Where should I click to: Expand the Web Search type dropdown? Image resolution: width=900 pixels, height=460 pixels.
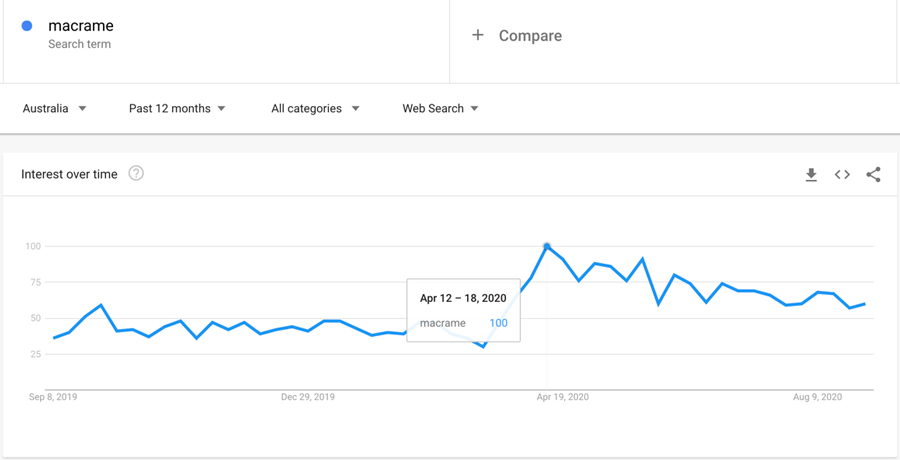(440, 108)
